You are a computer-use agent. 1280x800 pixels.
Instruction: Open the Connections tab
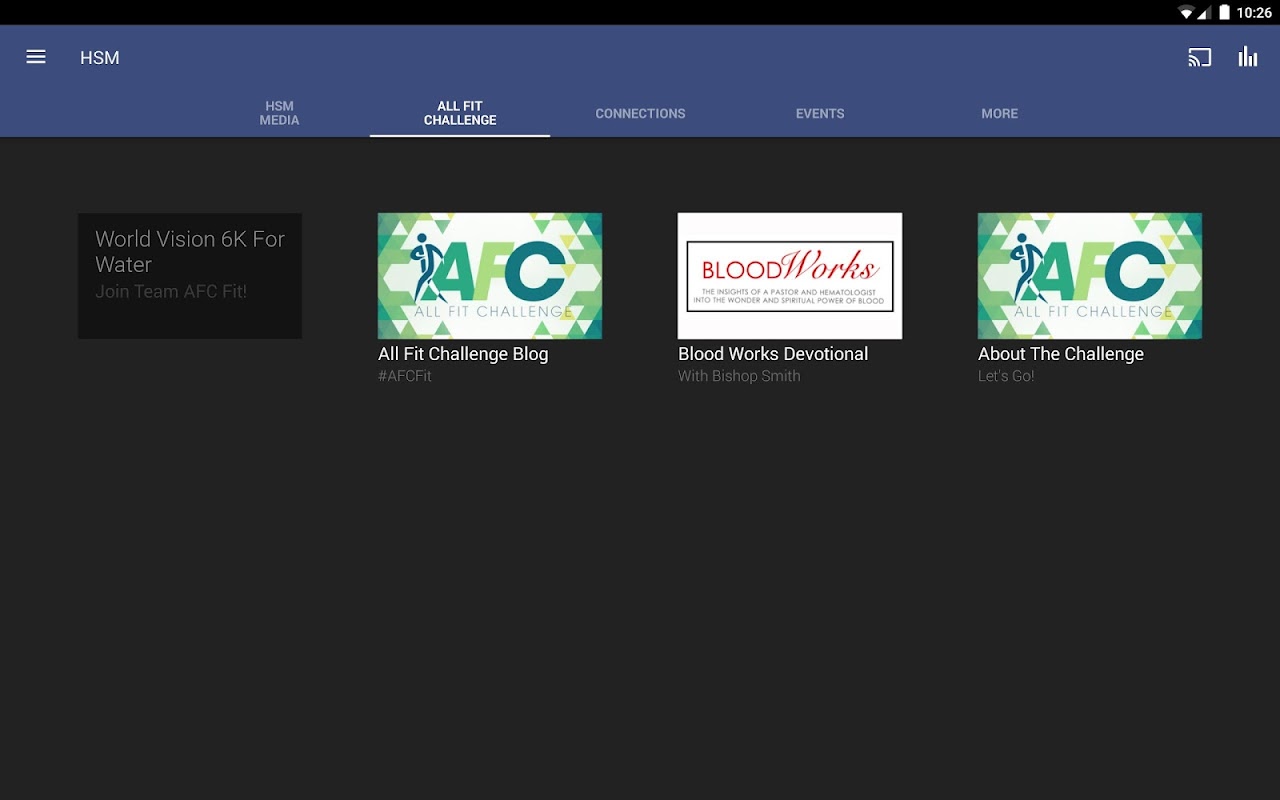640,113
